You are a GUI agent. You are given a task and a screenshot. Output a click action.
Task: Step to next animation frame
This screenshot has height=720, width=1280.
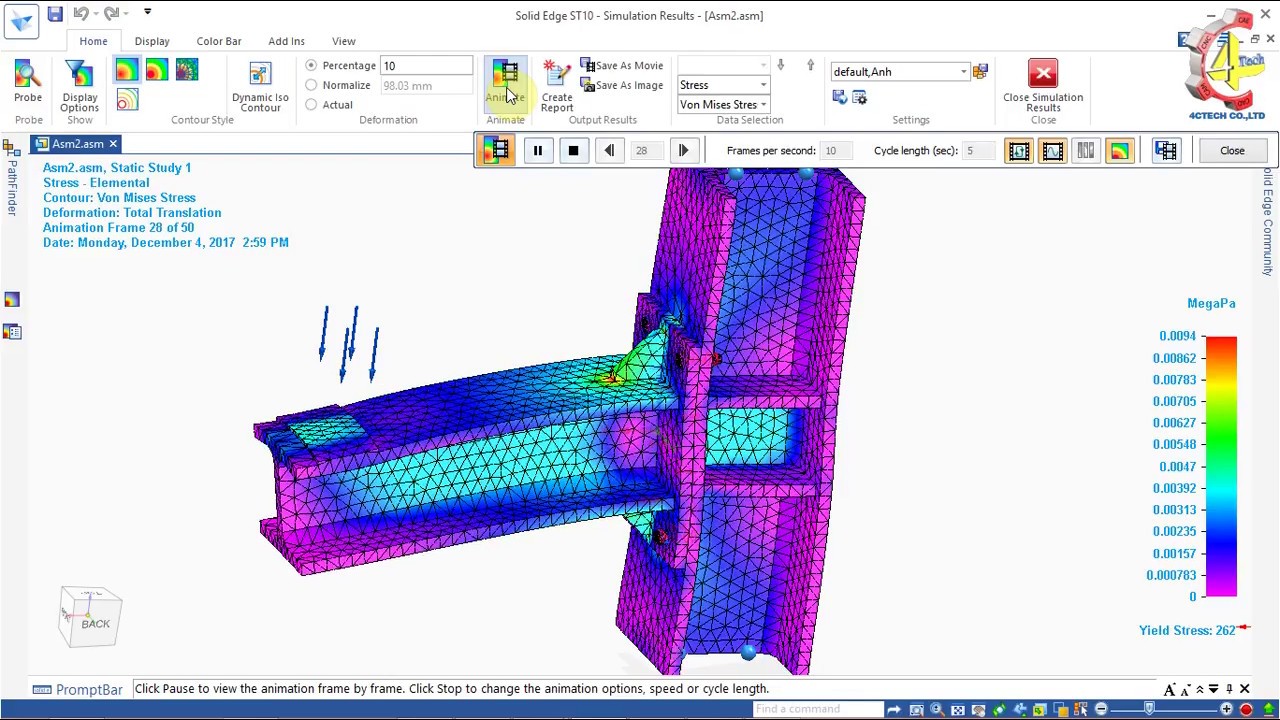(x=683, y=150)
